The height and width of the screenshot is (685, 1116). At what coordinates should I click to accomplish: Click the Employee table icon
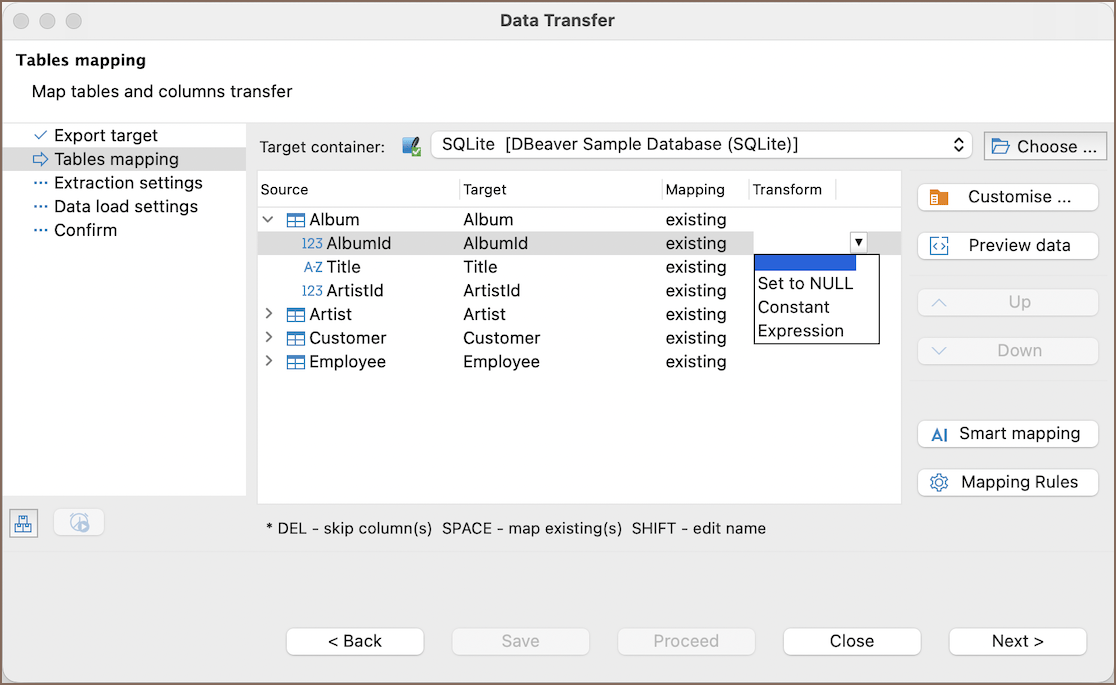click(296, 362)
